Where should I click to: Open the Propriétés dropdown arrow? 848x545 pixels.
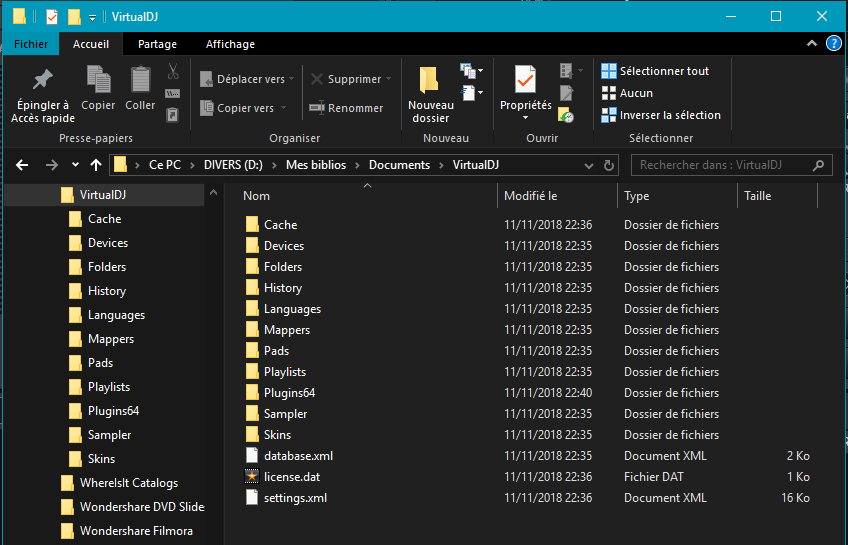click(525, 118)
